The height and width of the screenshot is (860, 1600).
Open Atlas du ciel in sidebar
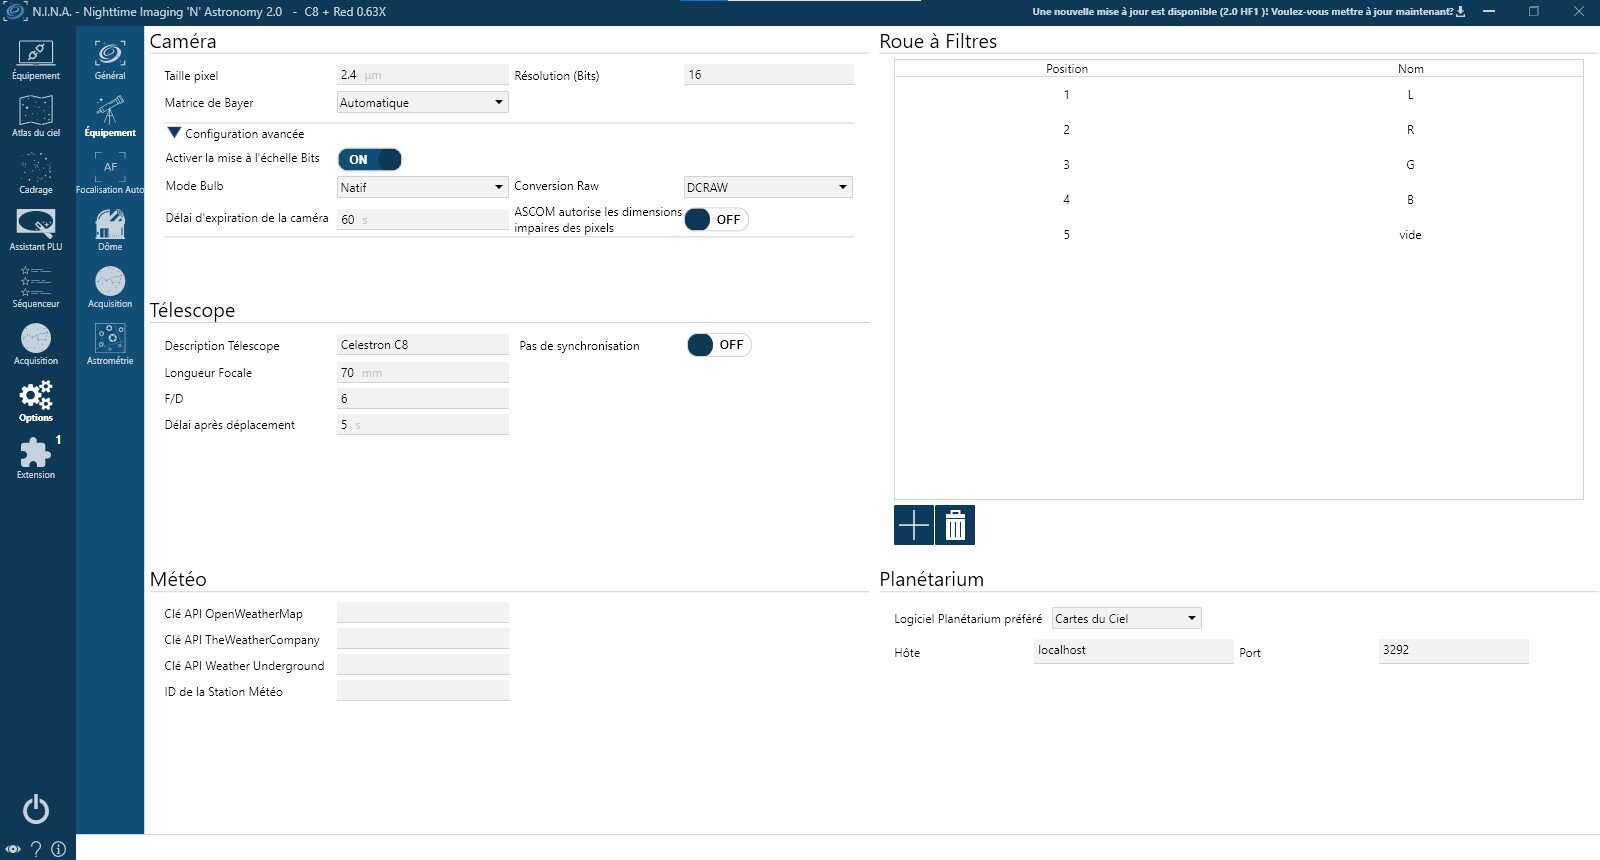pos(36,117)
